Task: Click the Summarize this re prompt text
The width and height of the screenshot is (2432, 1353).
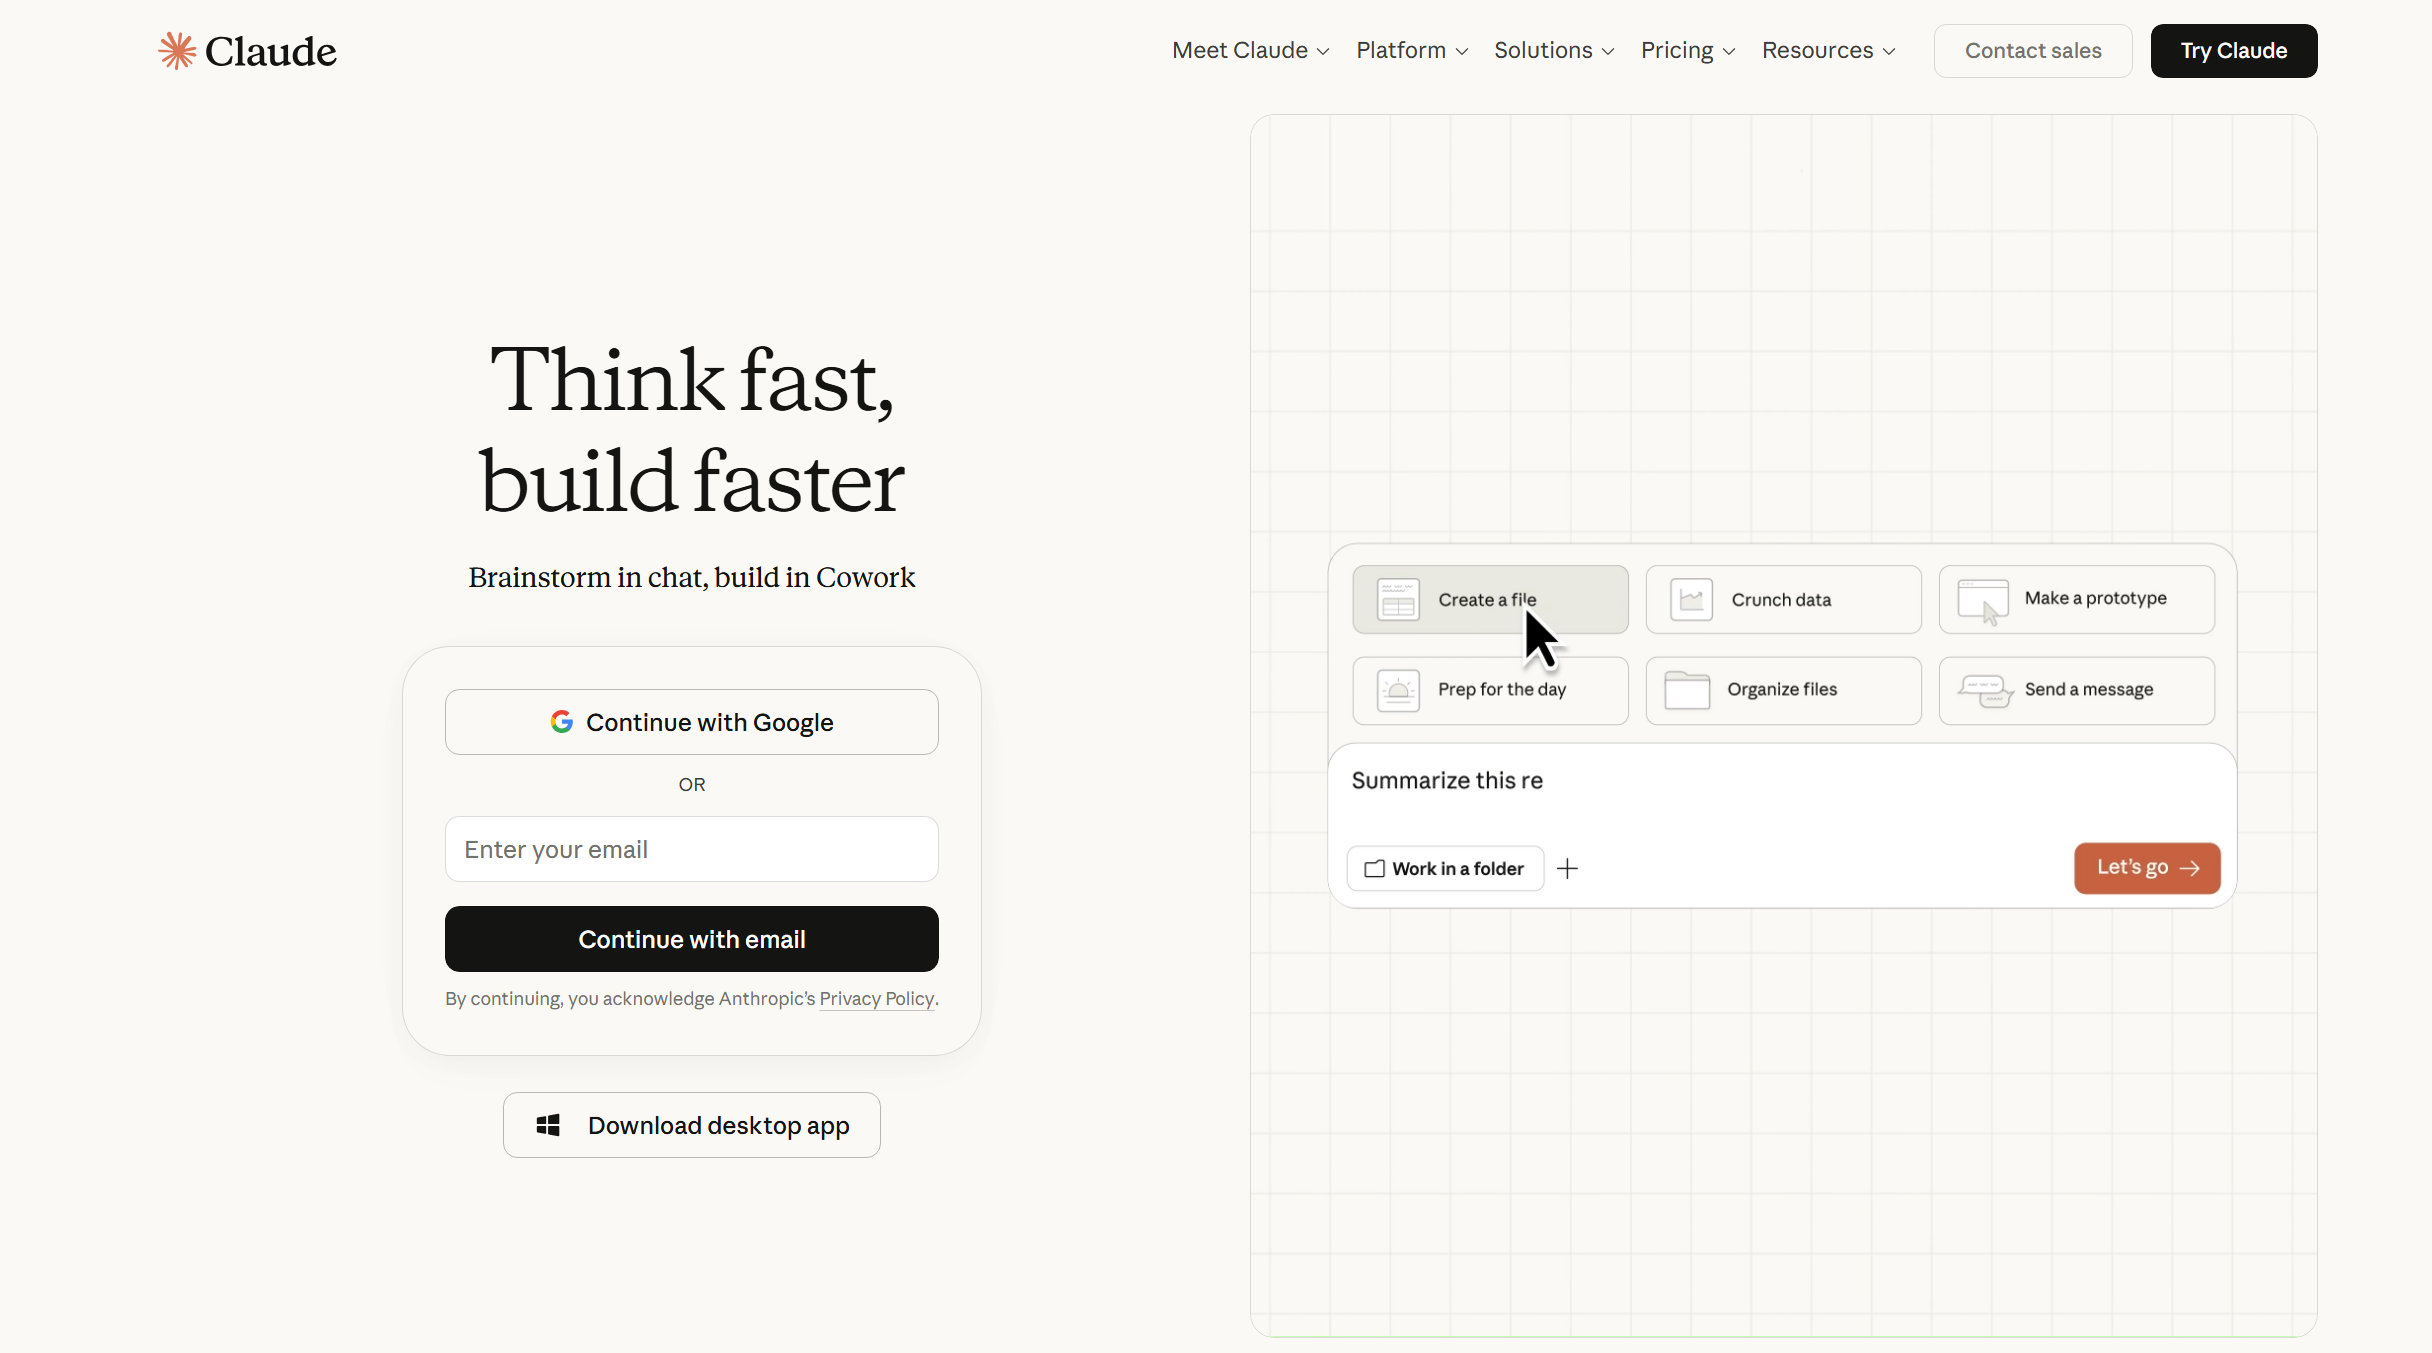Action: 1447,780
